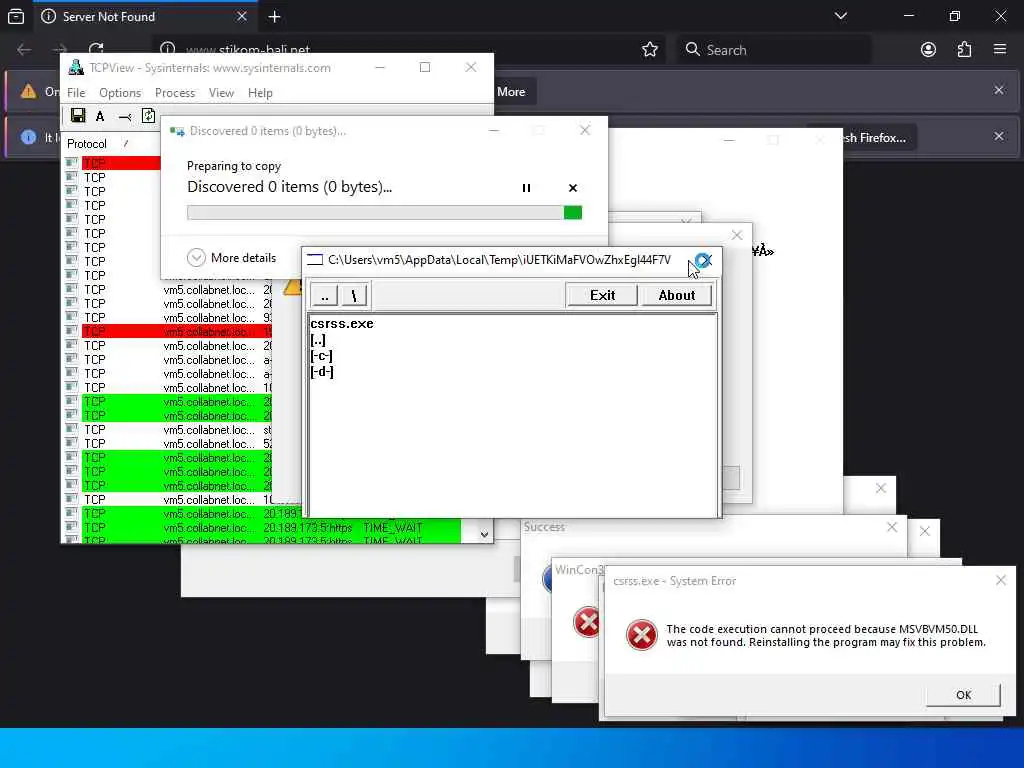This screenshot has width=1024, height=768.
Task: Click the Firefox reload icon
Action: coord(96,49)
